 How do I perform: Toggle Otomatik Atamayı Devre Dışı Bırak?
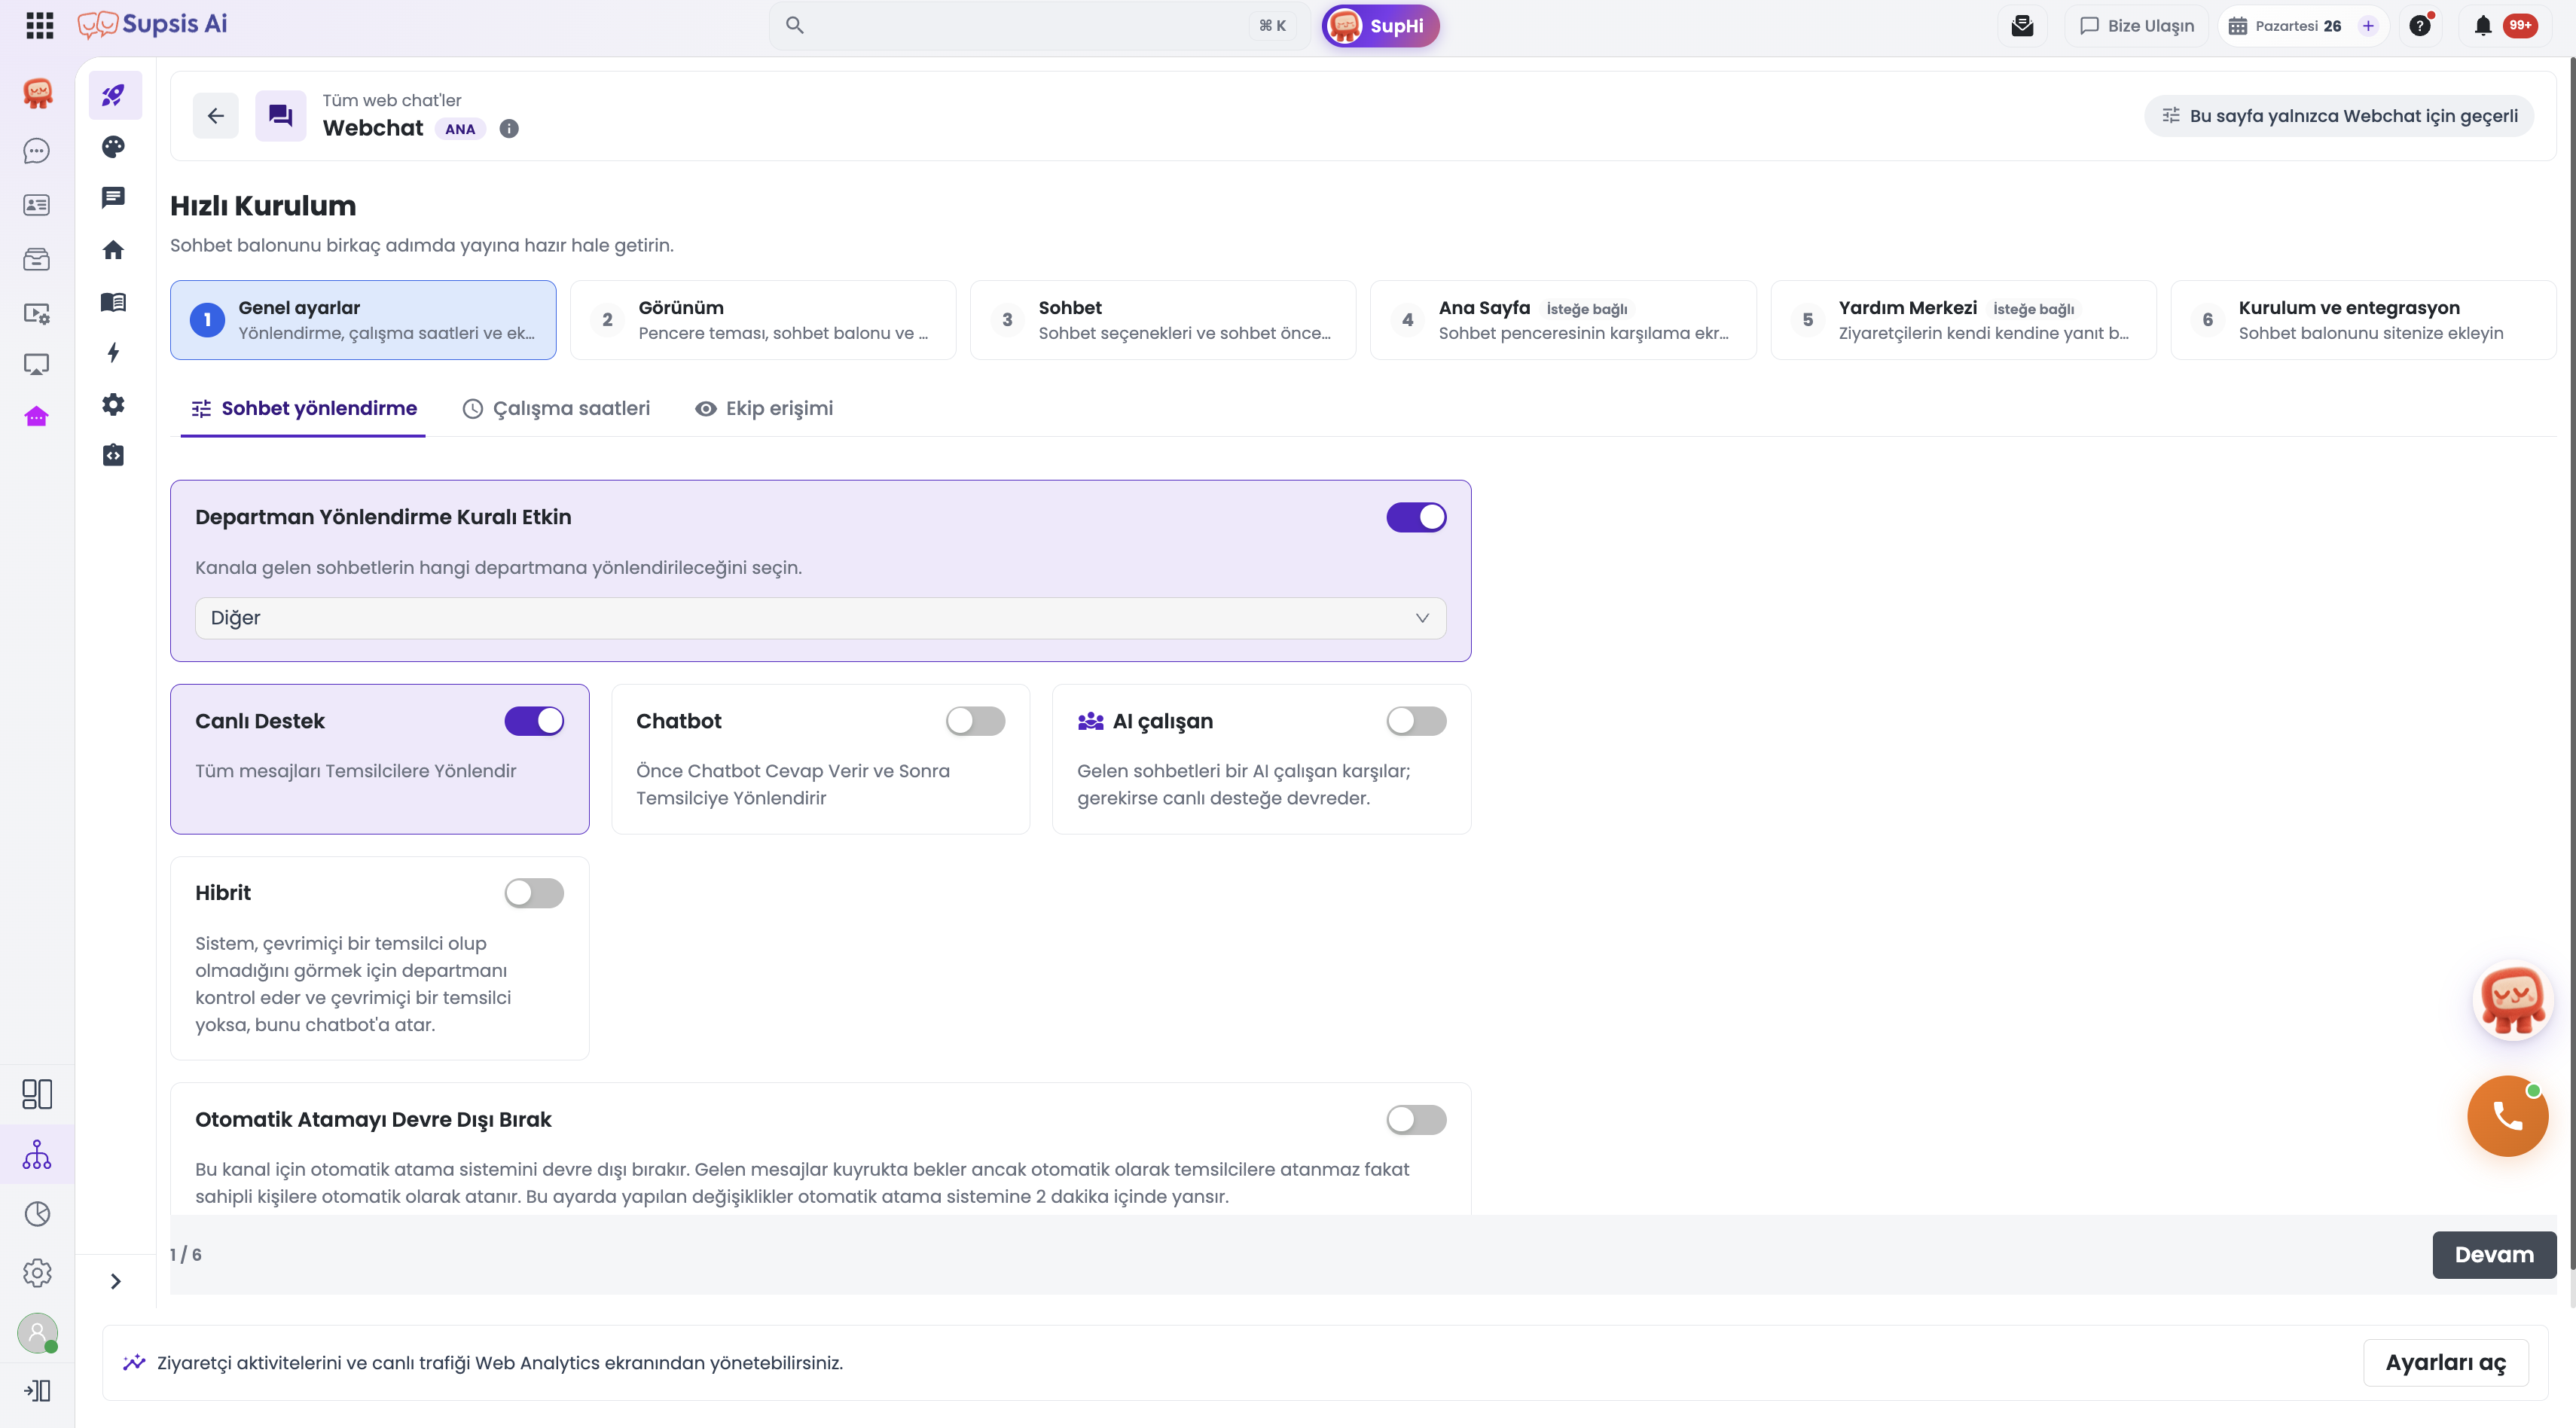[x=1416, y=1120]
